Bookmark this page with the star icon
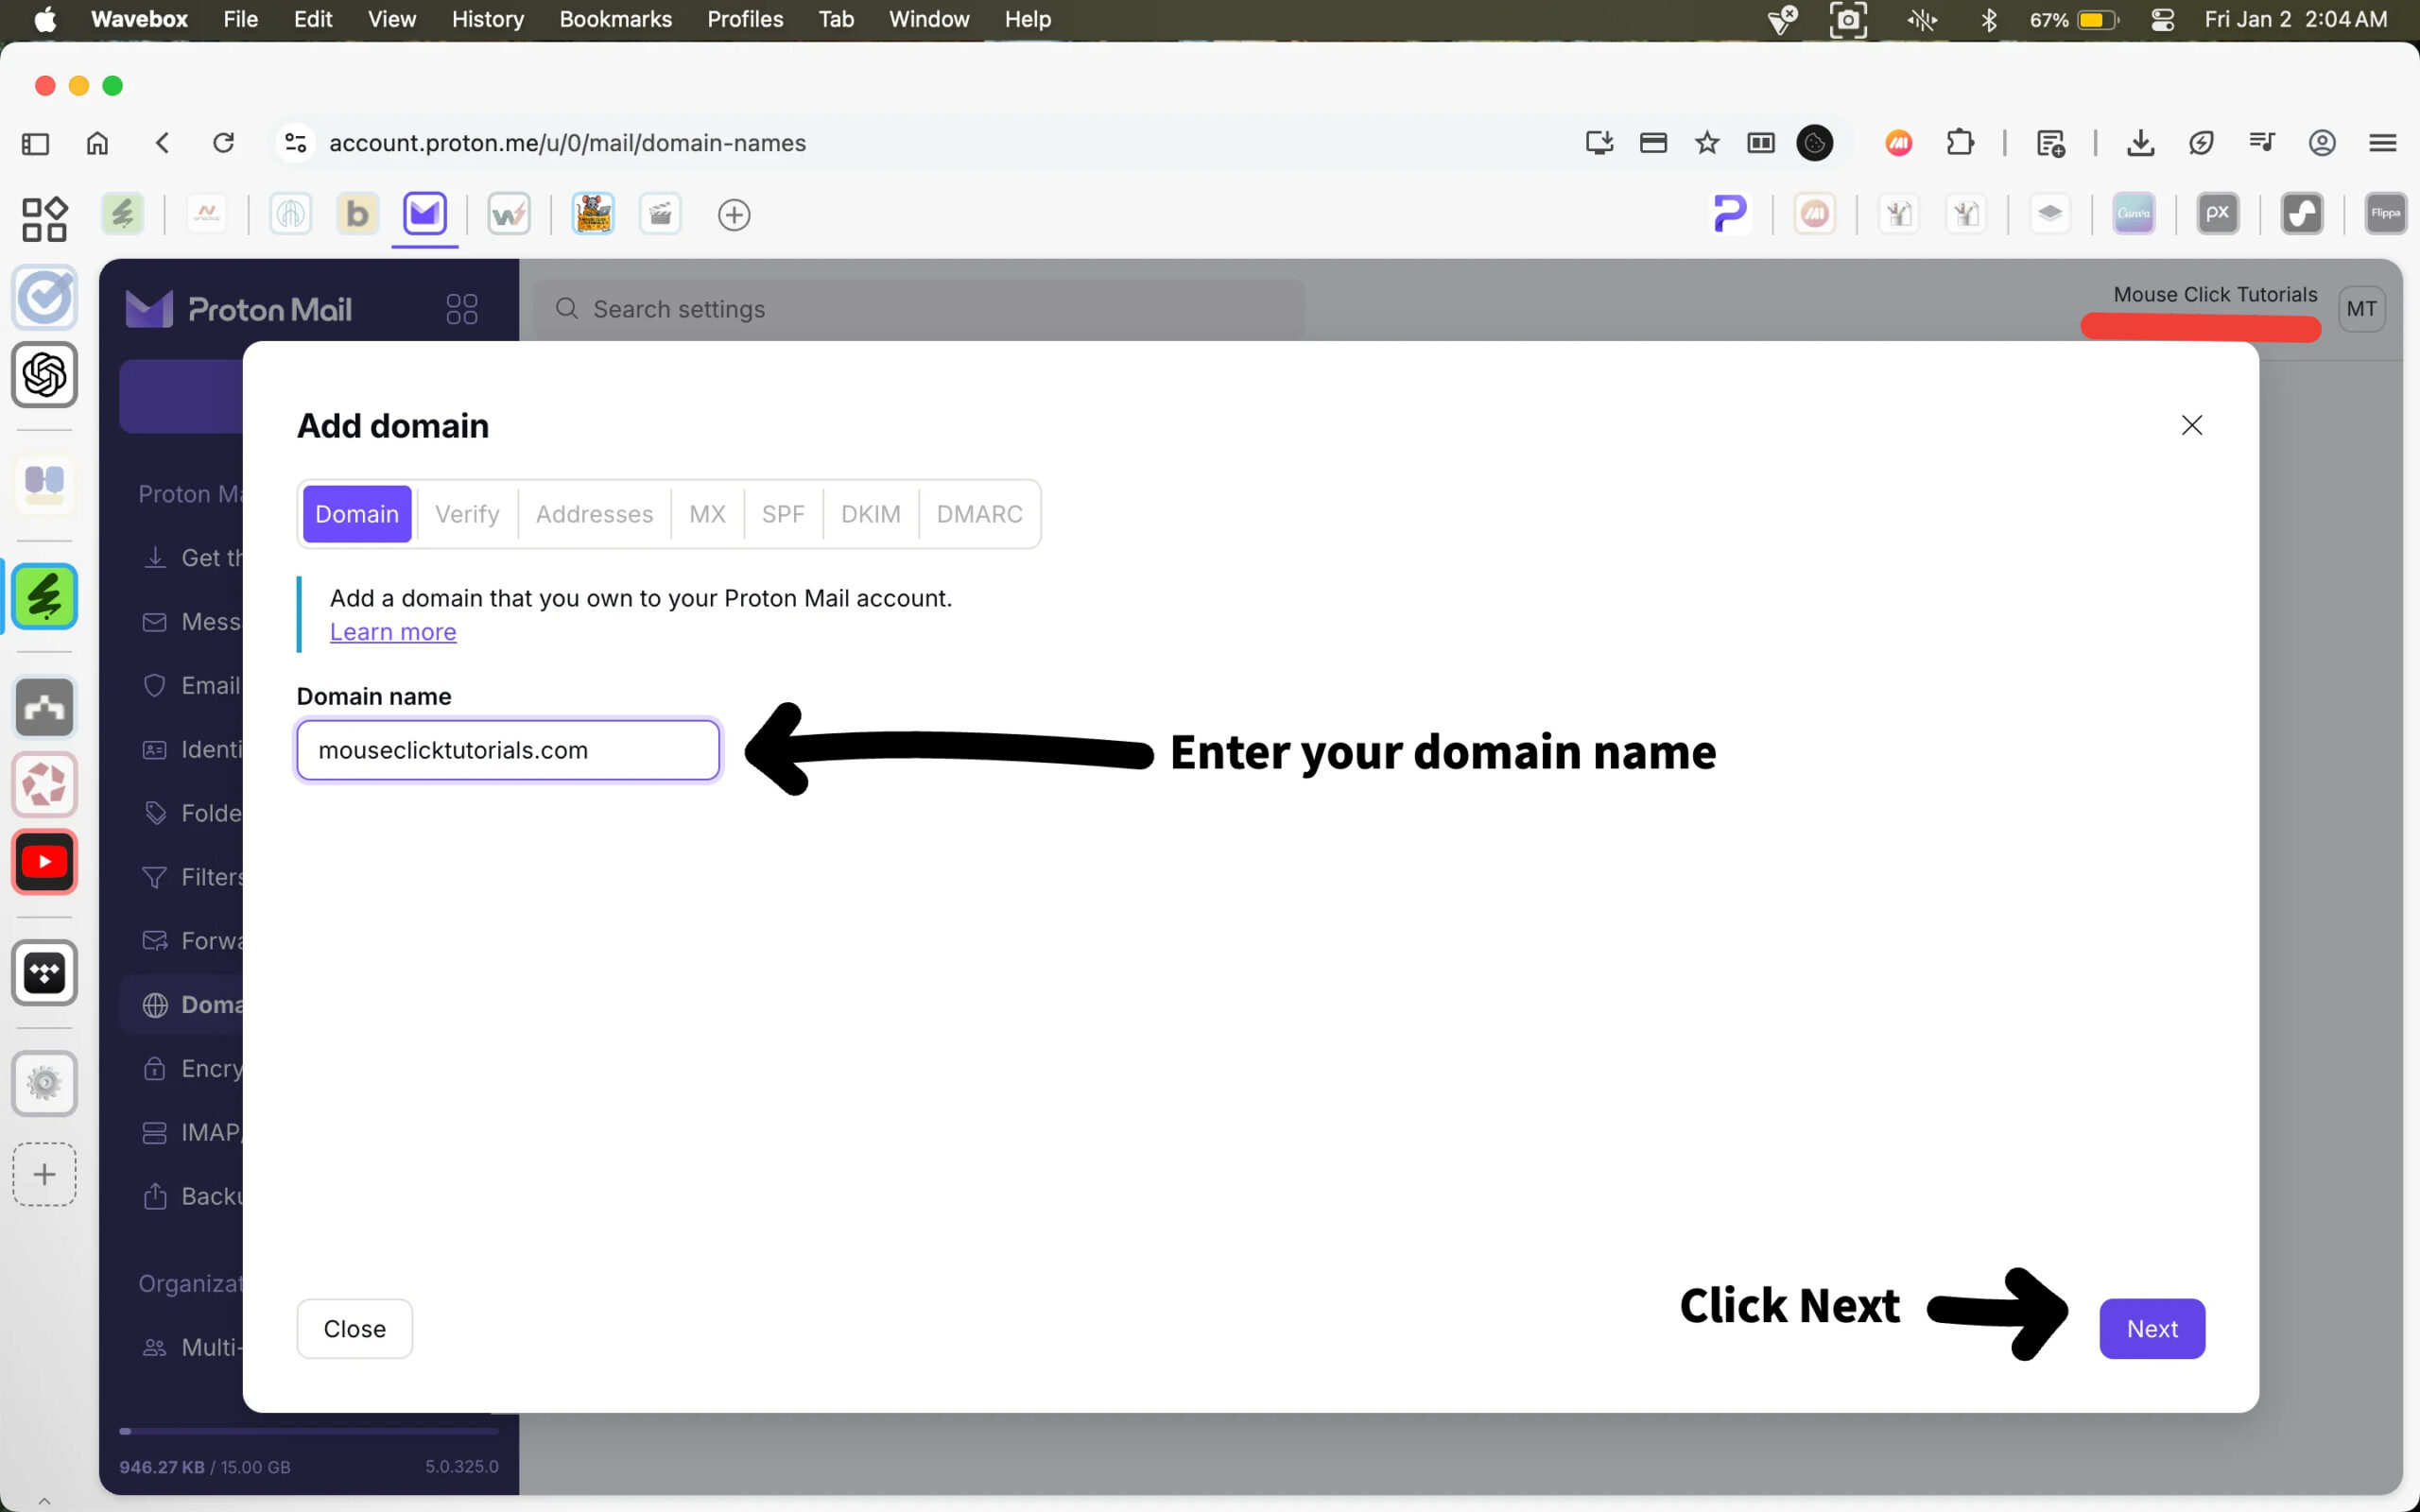The height and width of the screenshot is (1512, 2420). [x=1707, y=143]
